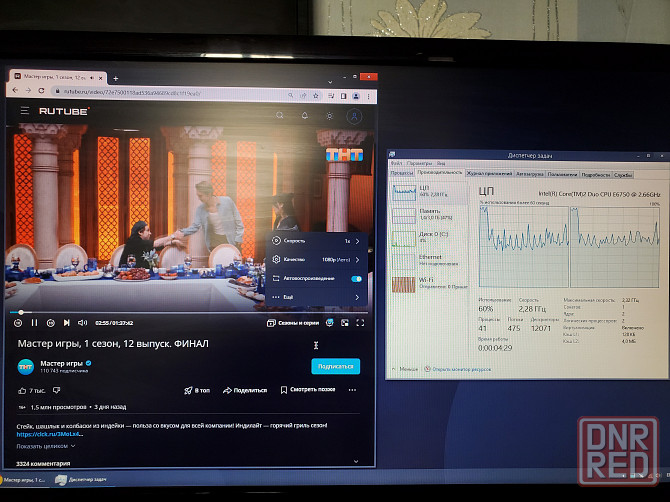Go forward in the browser
Image resolution: width=670 pixels, height=502 pixels.
click(x=28, y=90)
